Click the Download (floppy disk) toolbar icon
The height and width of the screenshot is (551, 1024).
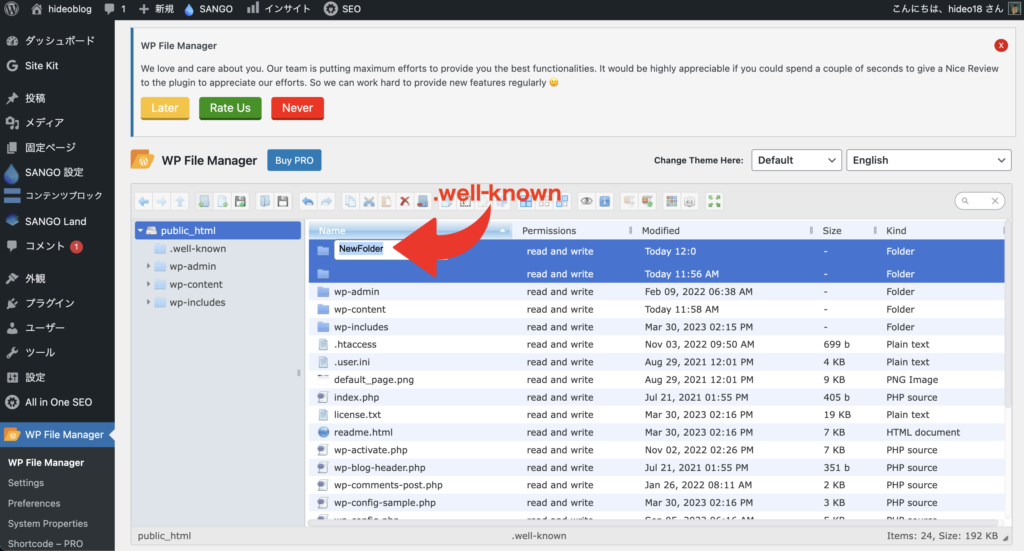(283, 201)
